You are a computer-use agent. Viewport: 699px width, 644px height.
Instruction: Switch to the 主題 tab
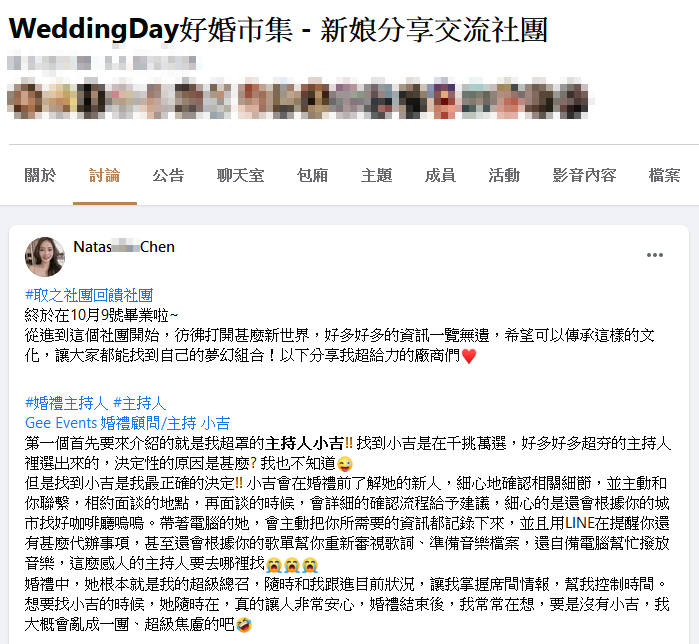pyautogui.click(x=377, y=175)
